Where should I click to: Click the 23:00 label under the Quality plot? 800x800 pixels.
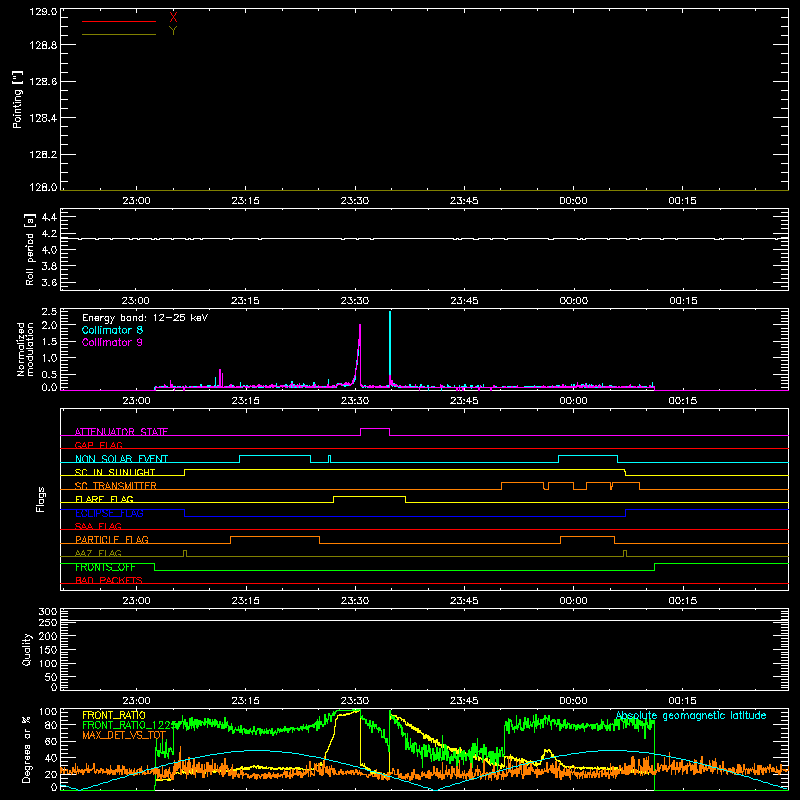pos(136,701)
